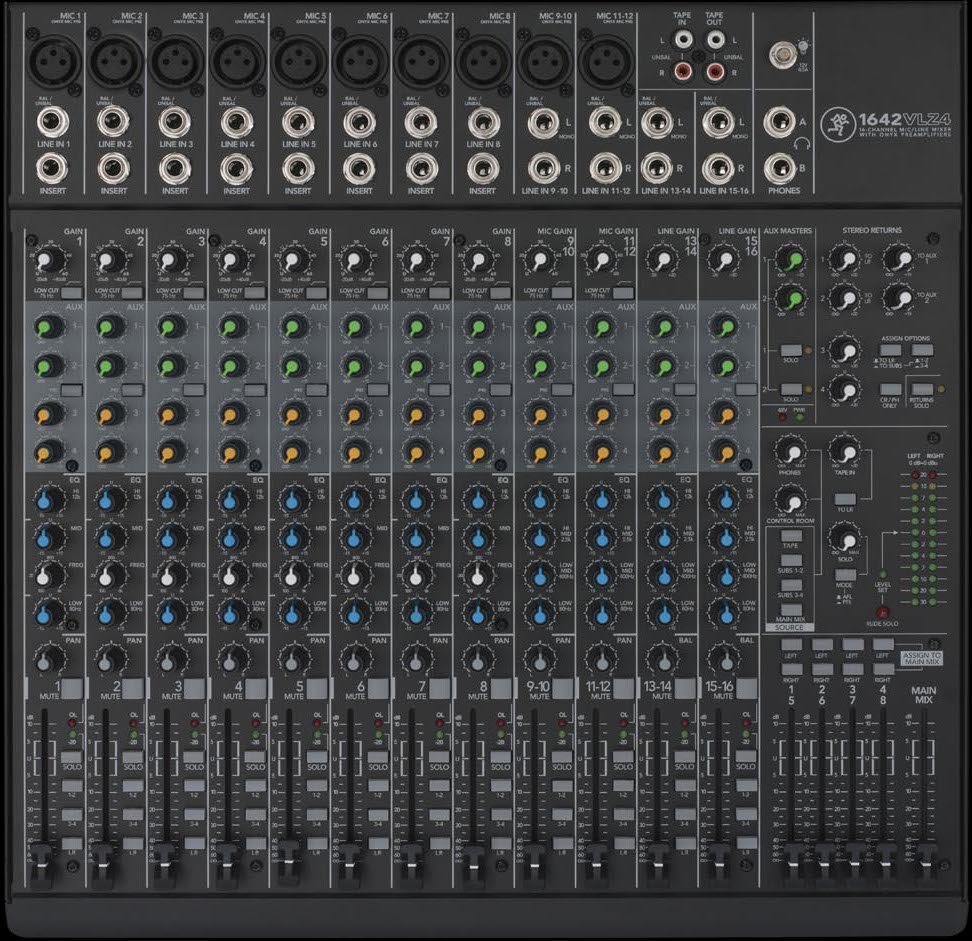Click the Level Set green LED
This screenshot has width=972, height=941.
(883, 574)
